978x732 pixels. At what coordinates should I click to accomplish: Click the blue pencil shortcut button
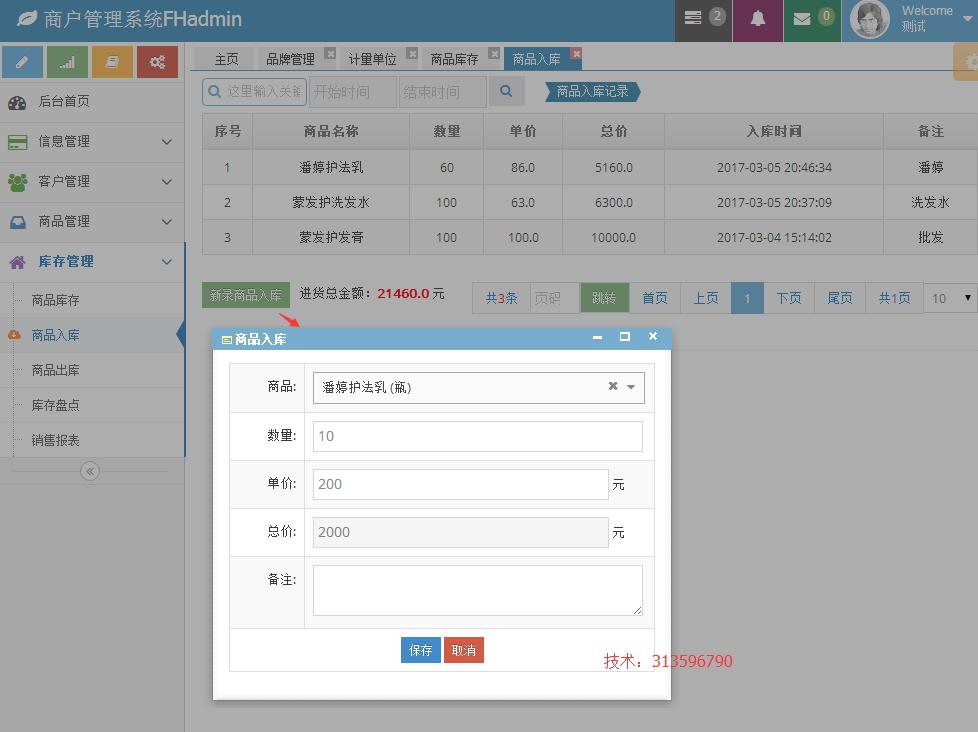coord(22,62)
